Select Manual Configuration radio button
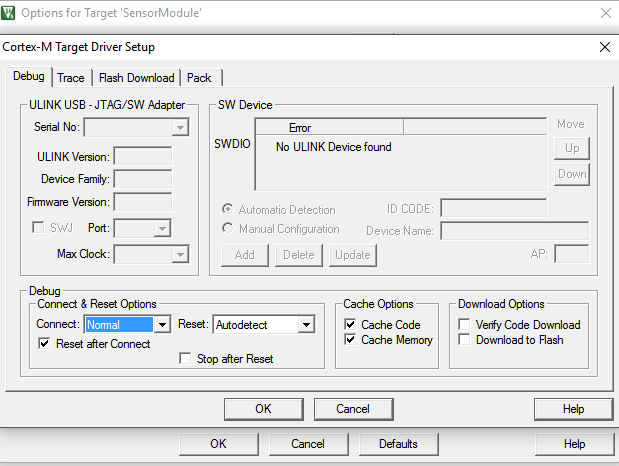This screenshot has height=466, width=619. pyautogui.click(x=228, y=228)
